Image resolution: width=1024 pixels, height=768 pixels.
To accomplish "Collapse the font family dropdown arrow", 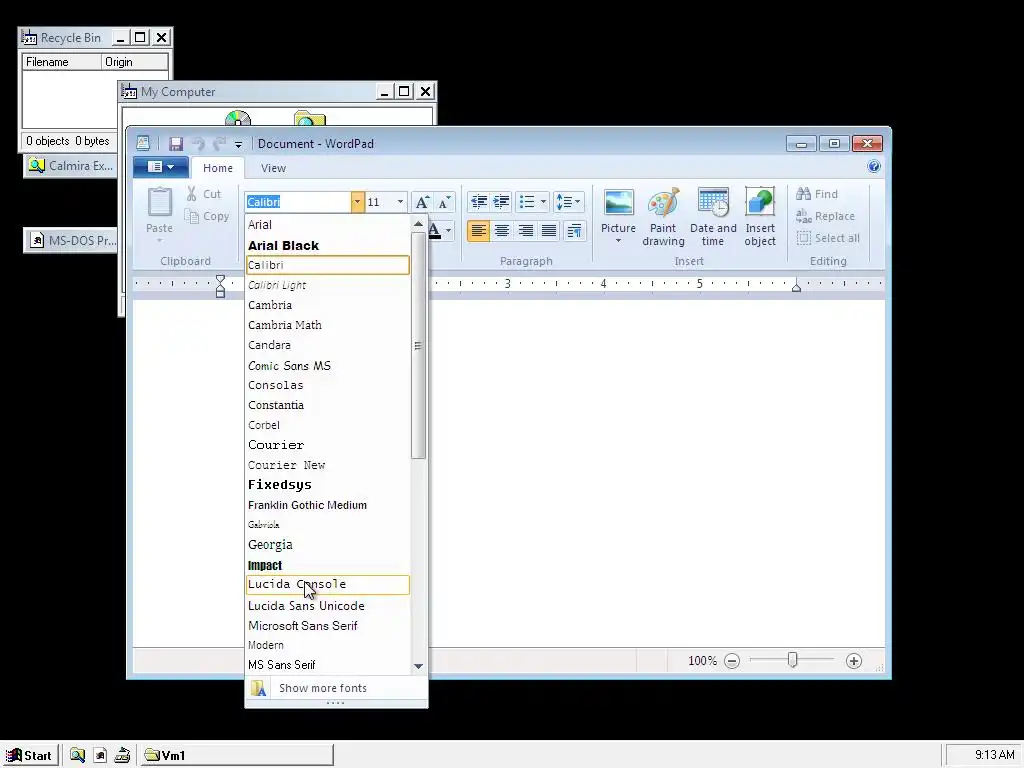I will 357,202.
